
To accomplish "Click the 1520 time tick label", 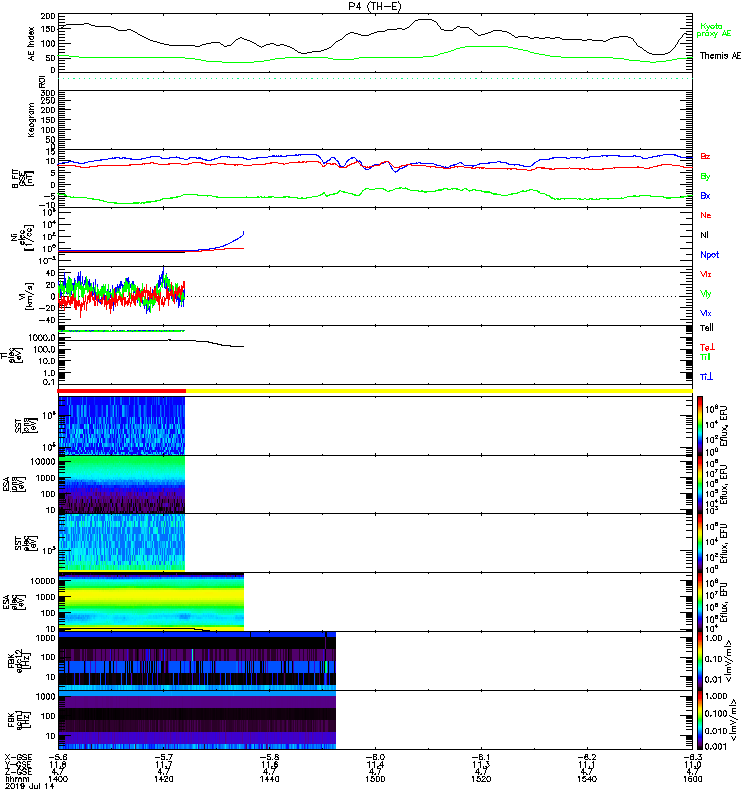I will tap(481, 779).
